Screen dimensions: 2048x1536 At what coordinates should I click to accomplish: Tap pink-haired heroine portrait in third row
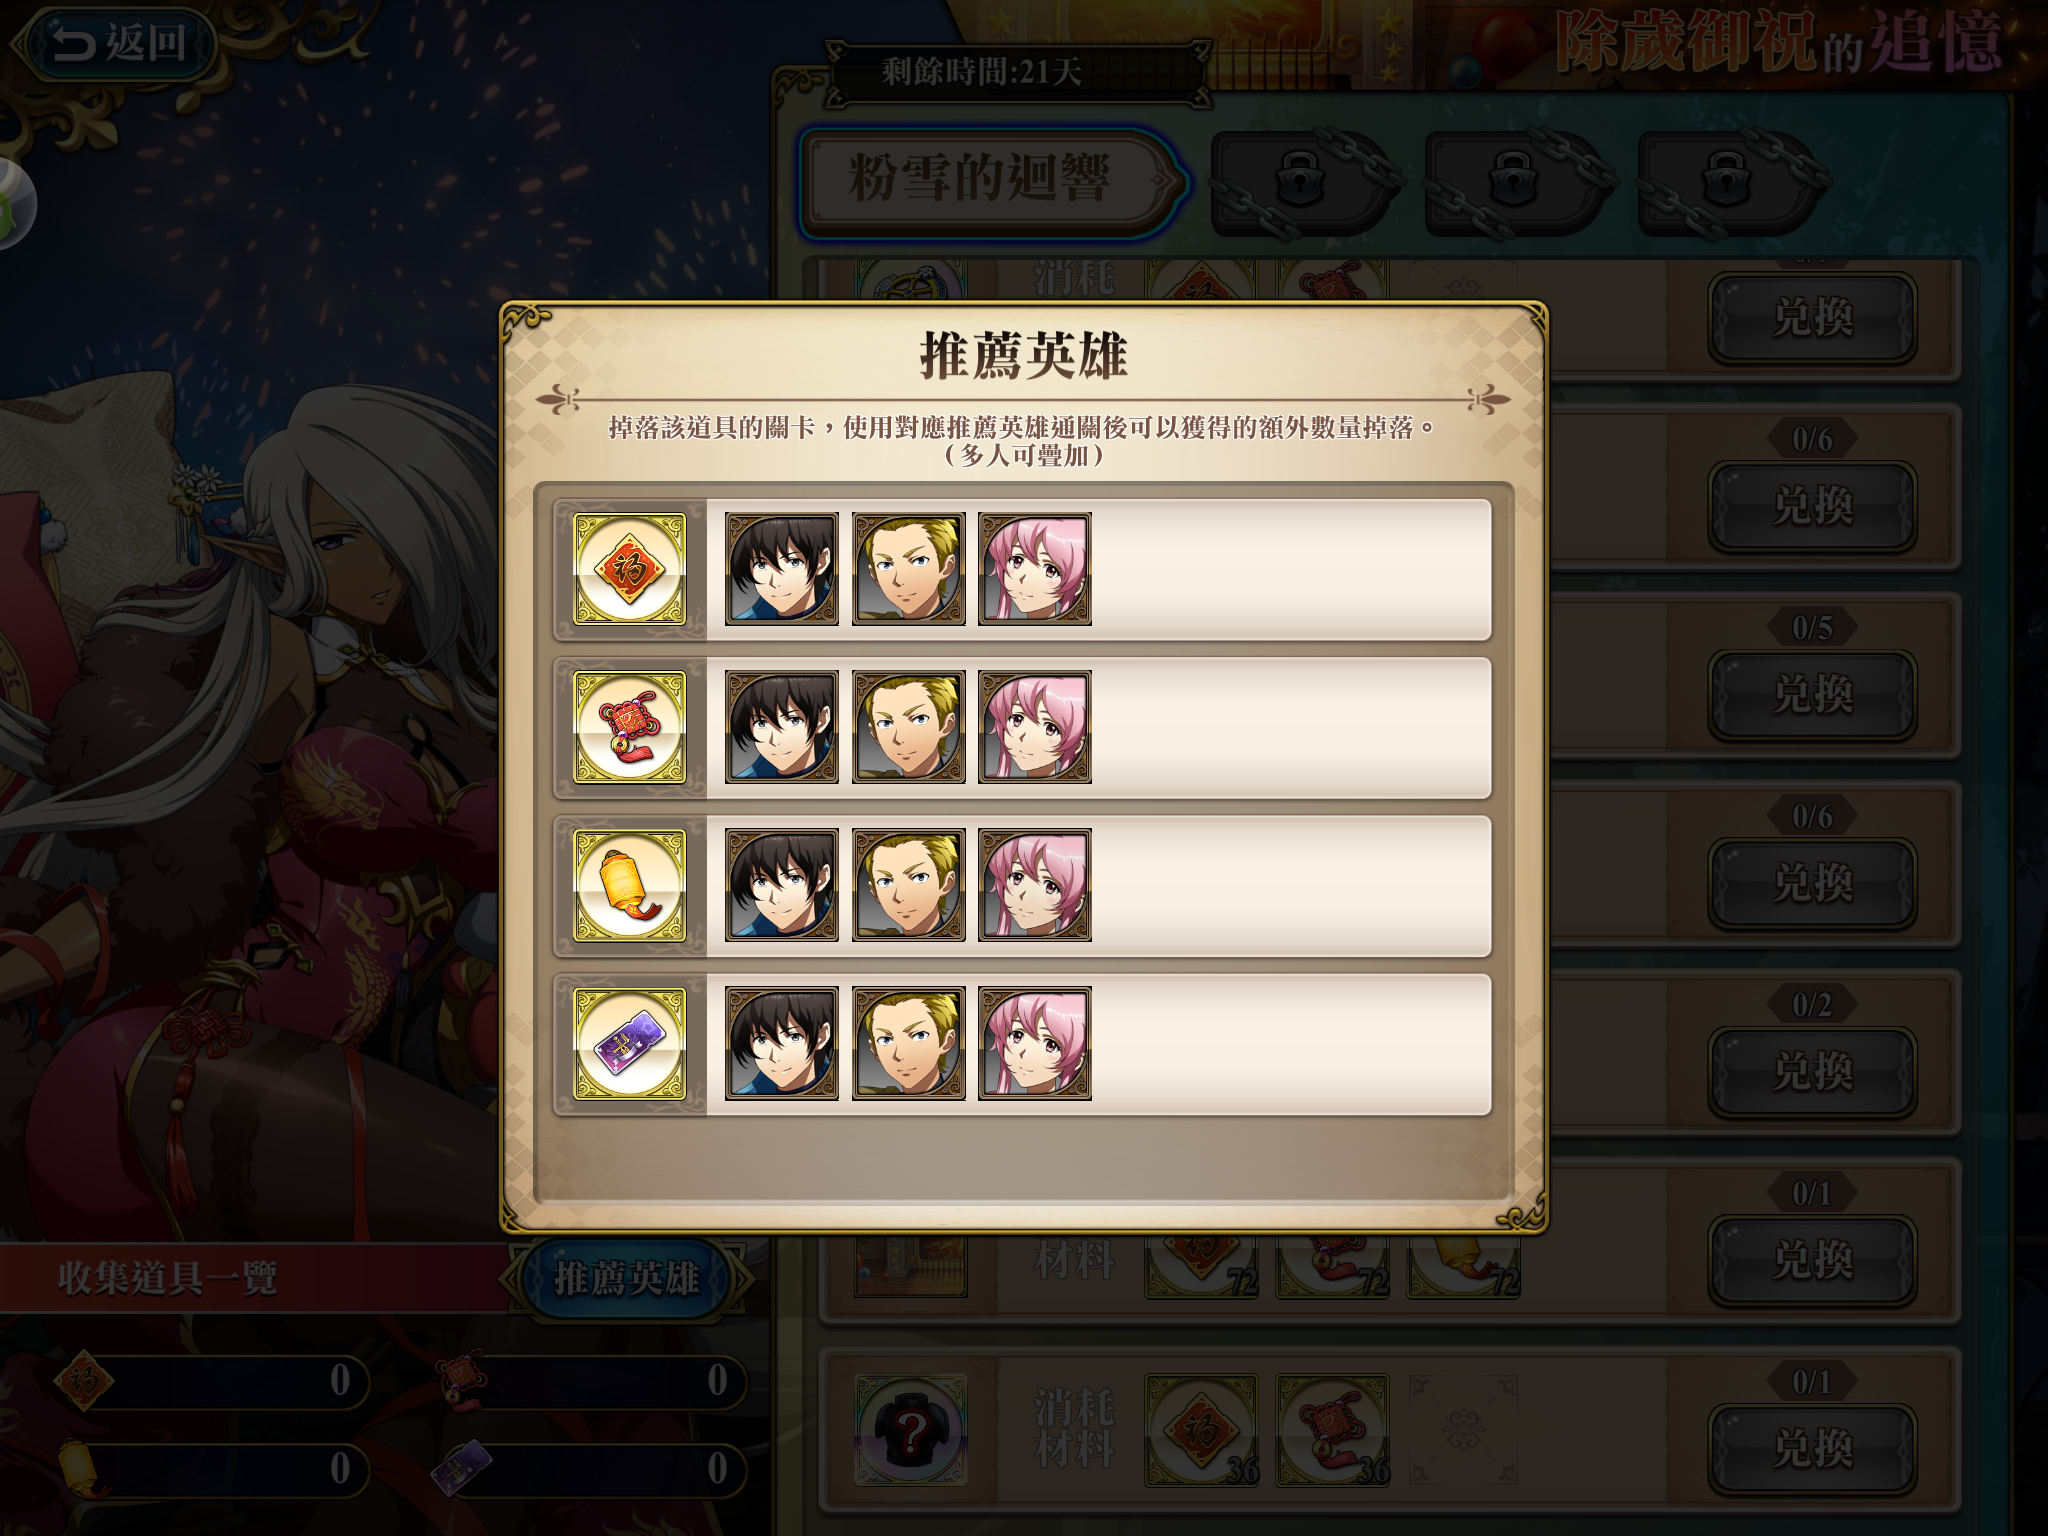click(x=1035, y=885)
